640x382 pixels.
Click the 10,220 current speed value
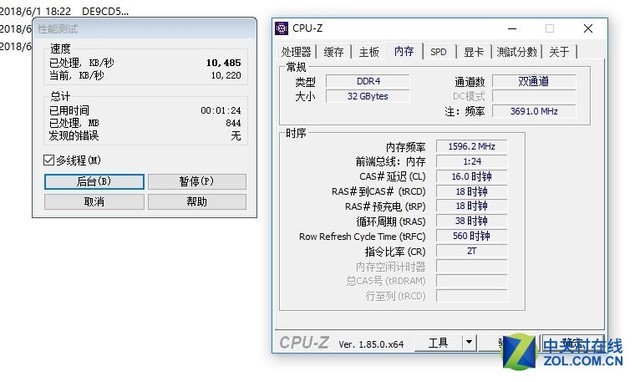pyautogui.click(x=226, y=76)
